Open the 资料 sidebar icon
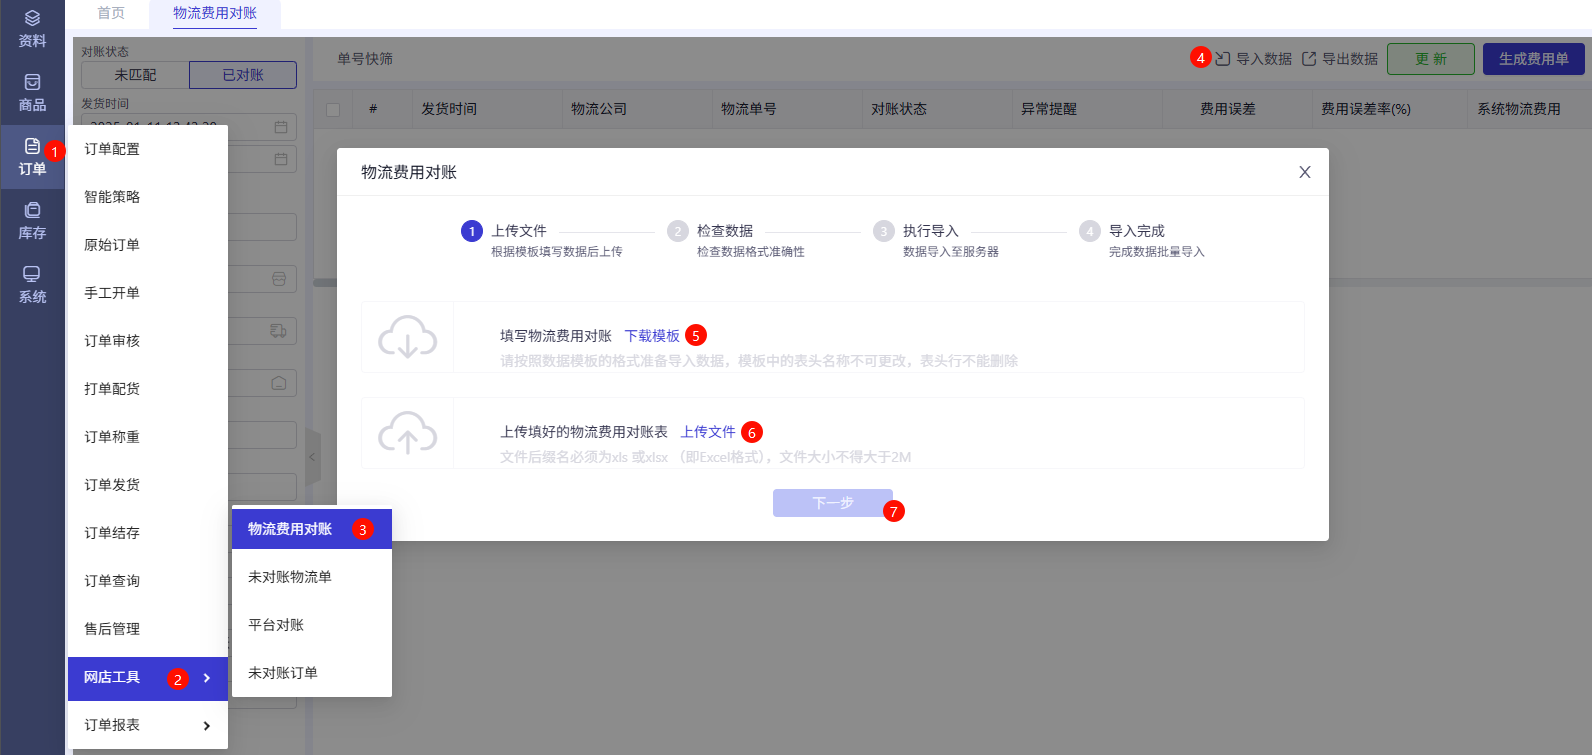Image resolution: width=1592 pixels, height=755 pixels. tap(32, 20)
